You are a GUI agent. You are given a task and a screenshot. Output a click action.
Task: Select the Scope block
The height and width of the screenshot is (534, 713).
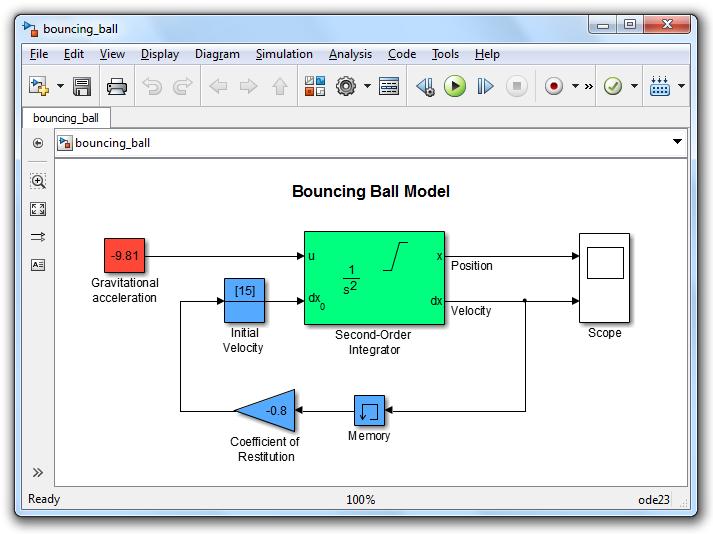pyautogui.click(x=604, y=278)
